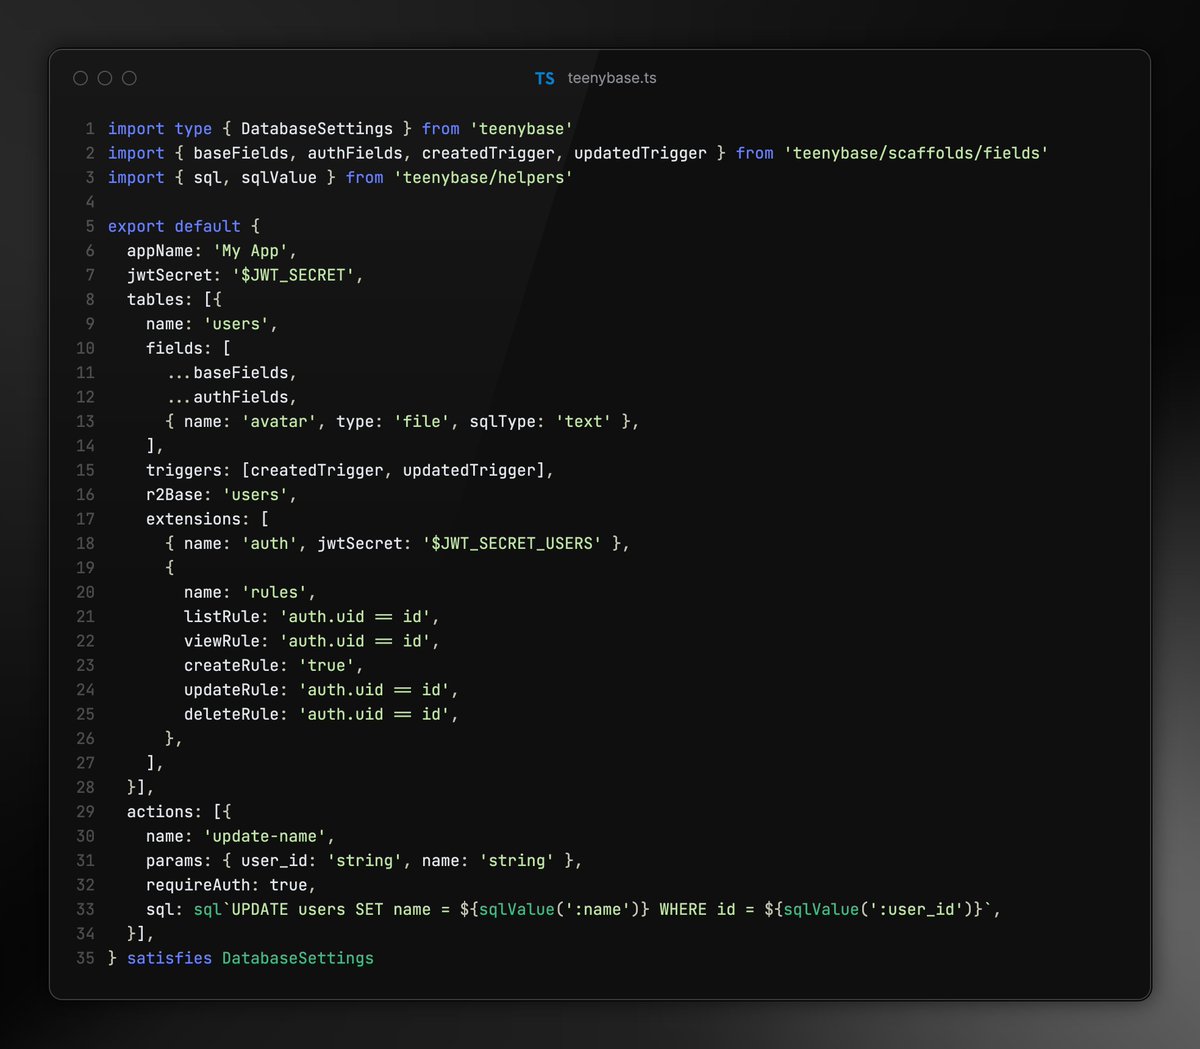Click the 'default' keyword on line 5
Screen dimensions: 1200x1049
(207, 226)
